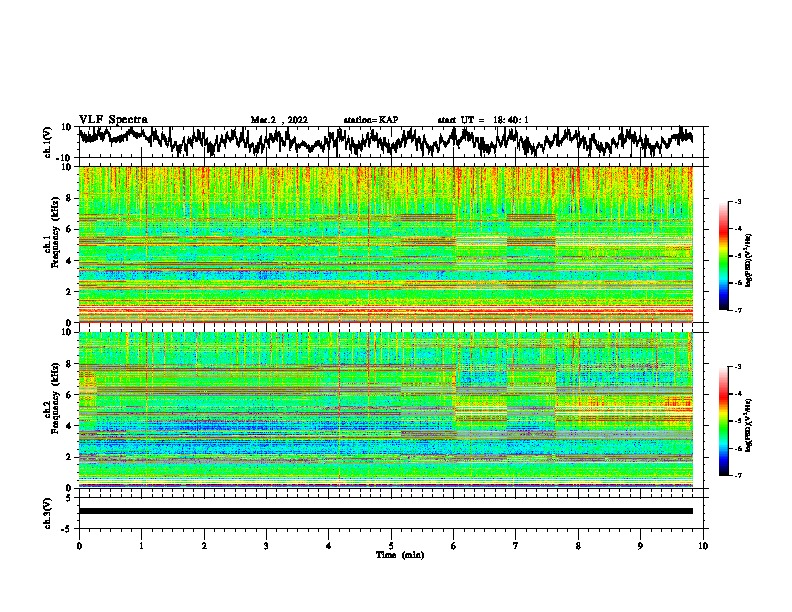
Task: Click the "5" tick on ch.3(V) axis
Action: [69, 498]
